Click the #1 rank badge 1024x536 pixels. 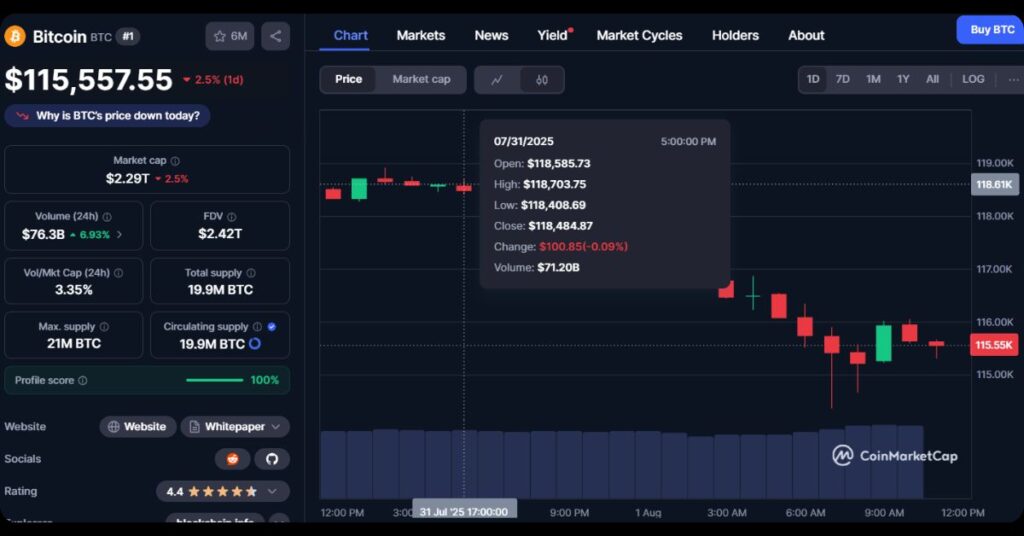point(128,37)
